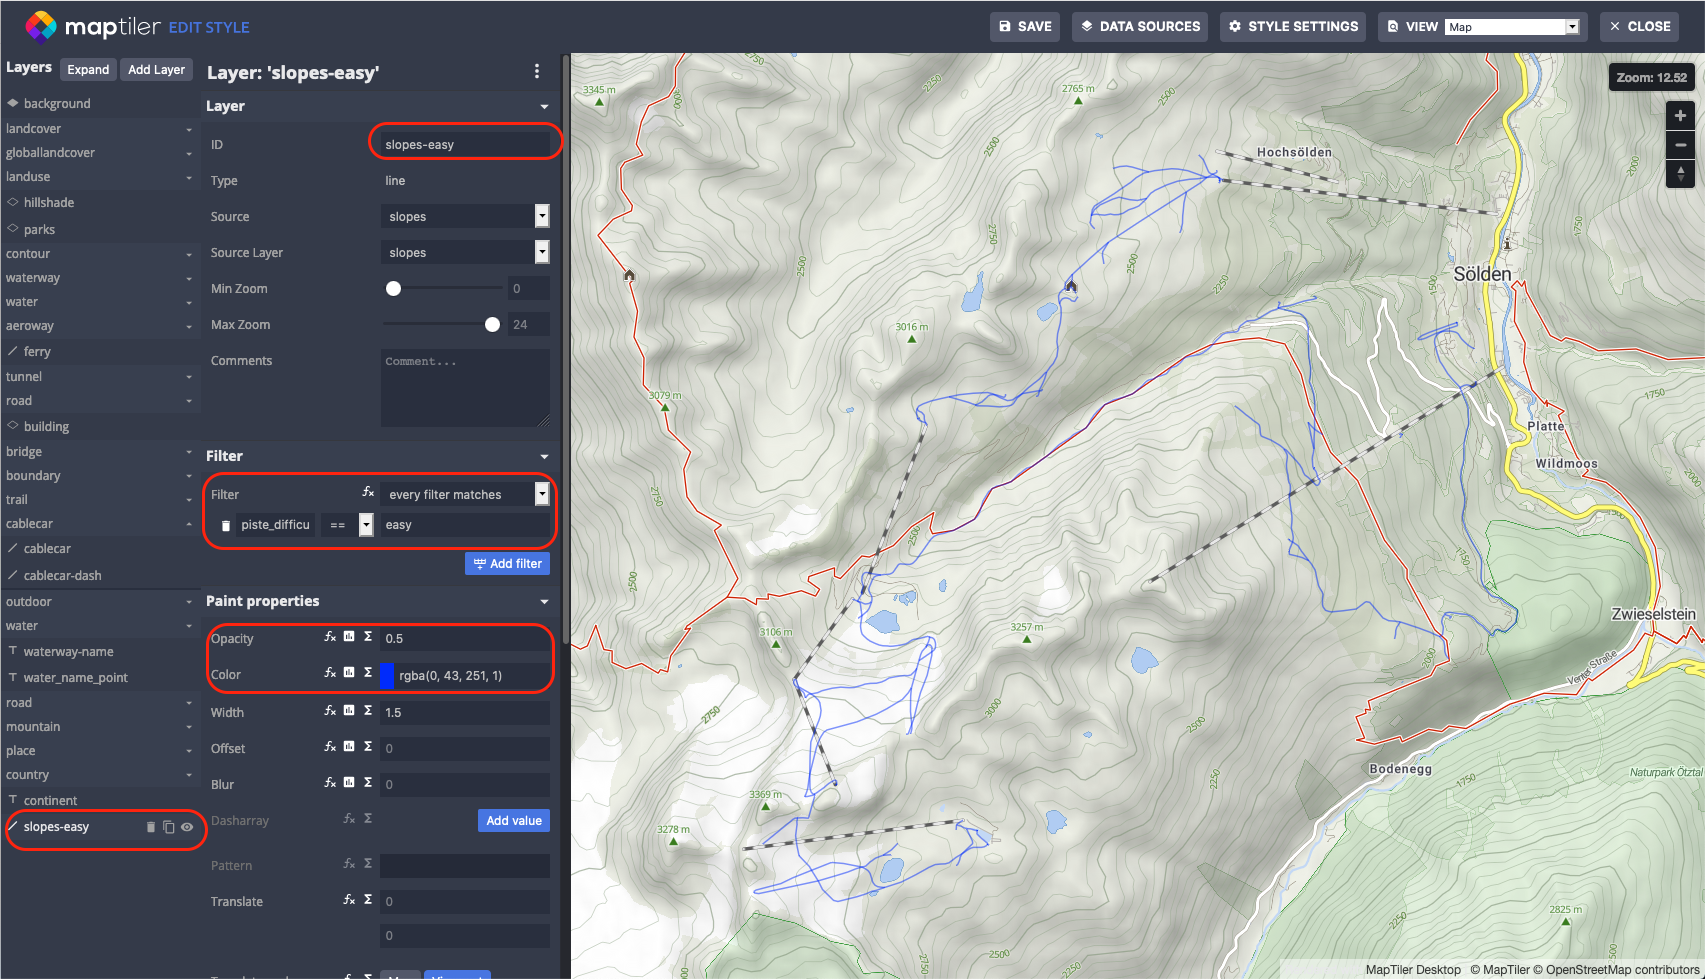Open Style Settings from the top bar
1705x979 pixels.
1293,27
